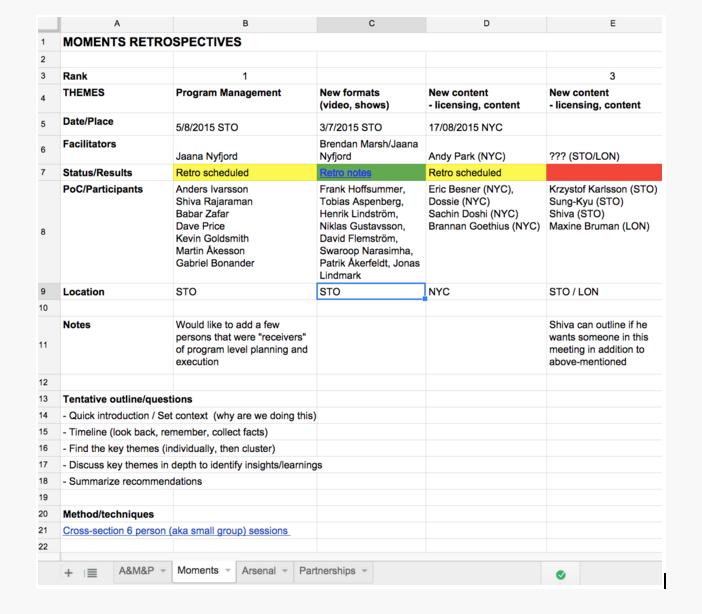Click the participants cell starting Eric Besner
This screenshot has width=702, height=614.
[x=486, y=232]
